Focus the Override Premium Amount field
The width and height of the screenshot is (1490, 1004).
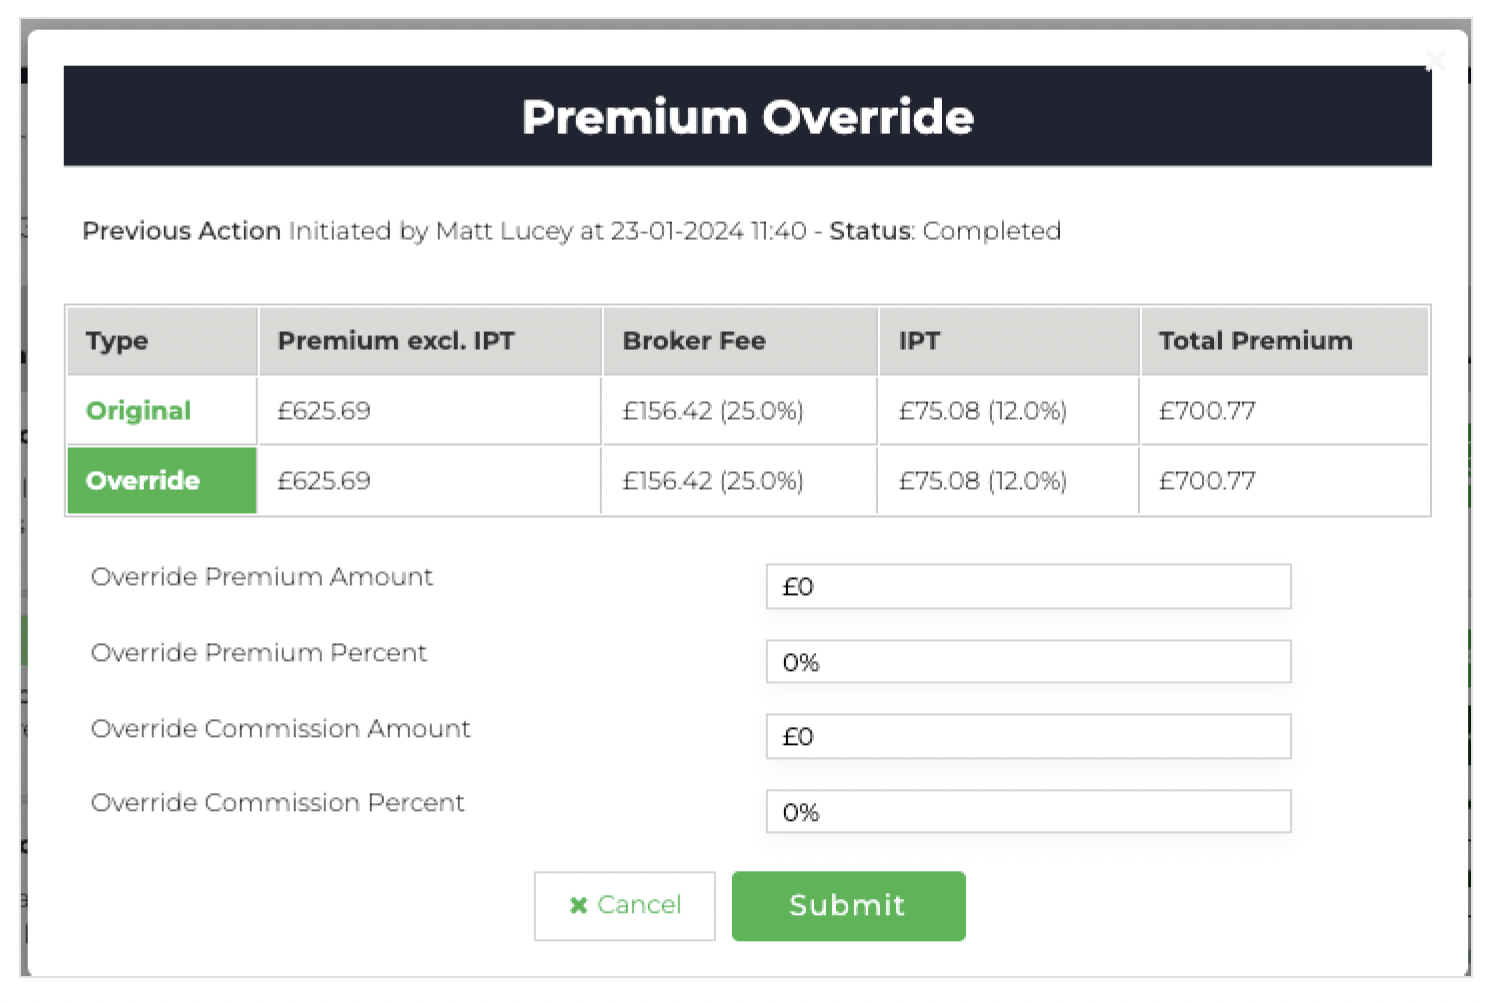point(1028,587)
